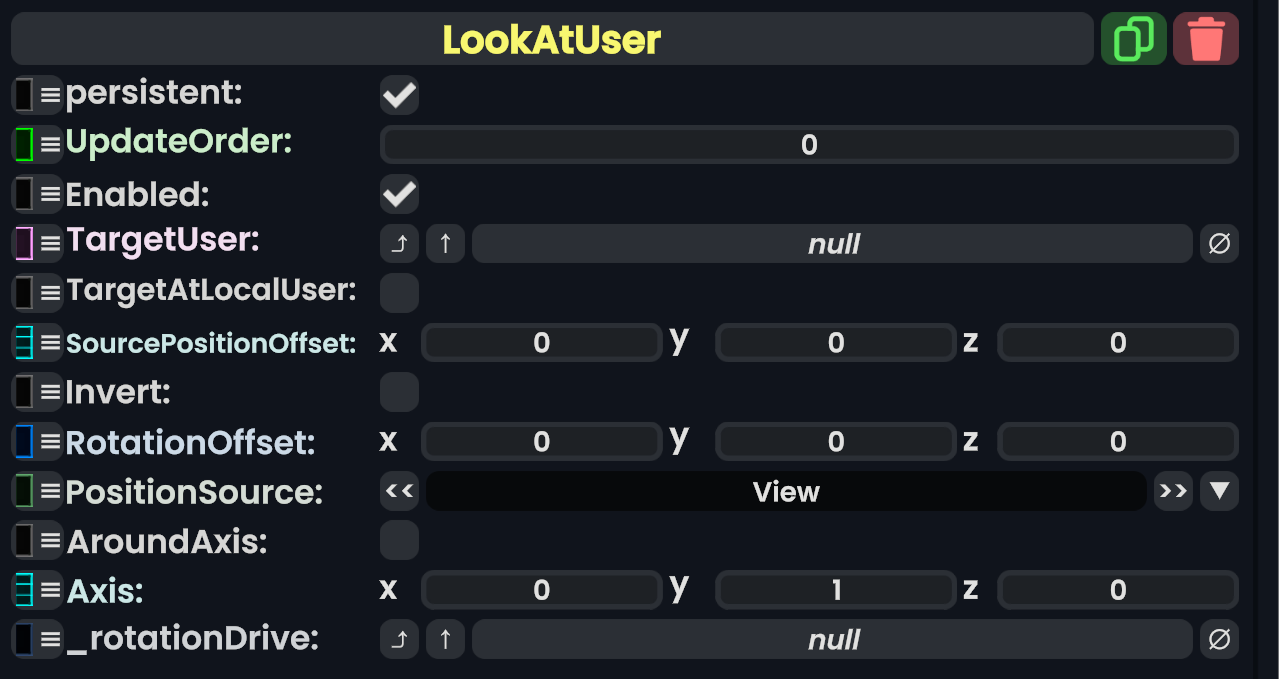
Task: Click the curved arrow icon beside _rotationDrive
Action: (399, 640)
